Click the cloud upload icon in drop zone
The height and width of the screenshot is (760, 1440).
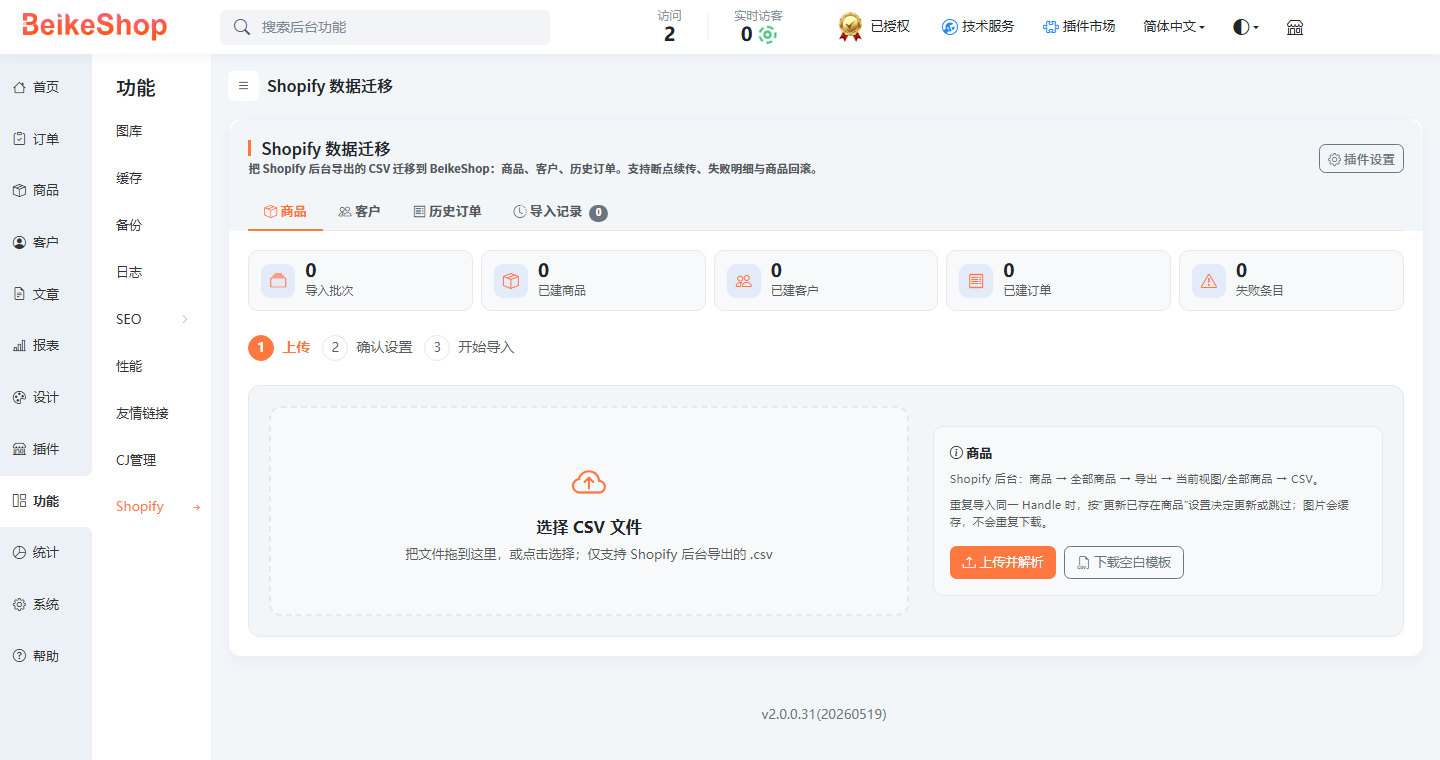589,483
